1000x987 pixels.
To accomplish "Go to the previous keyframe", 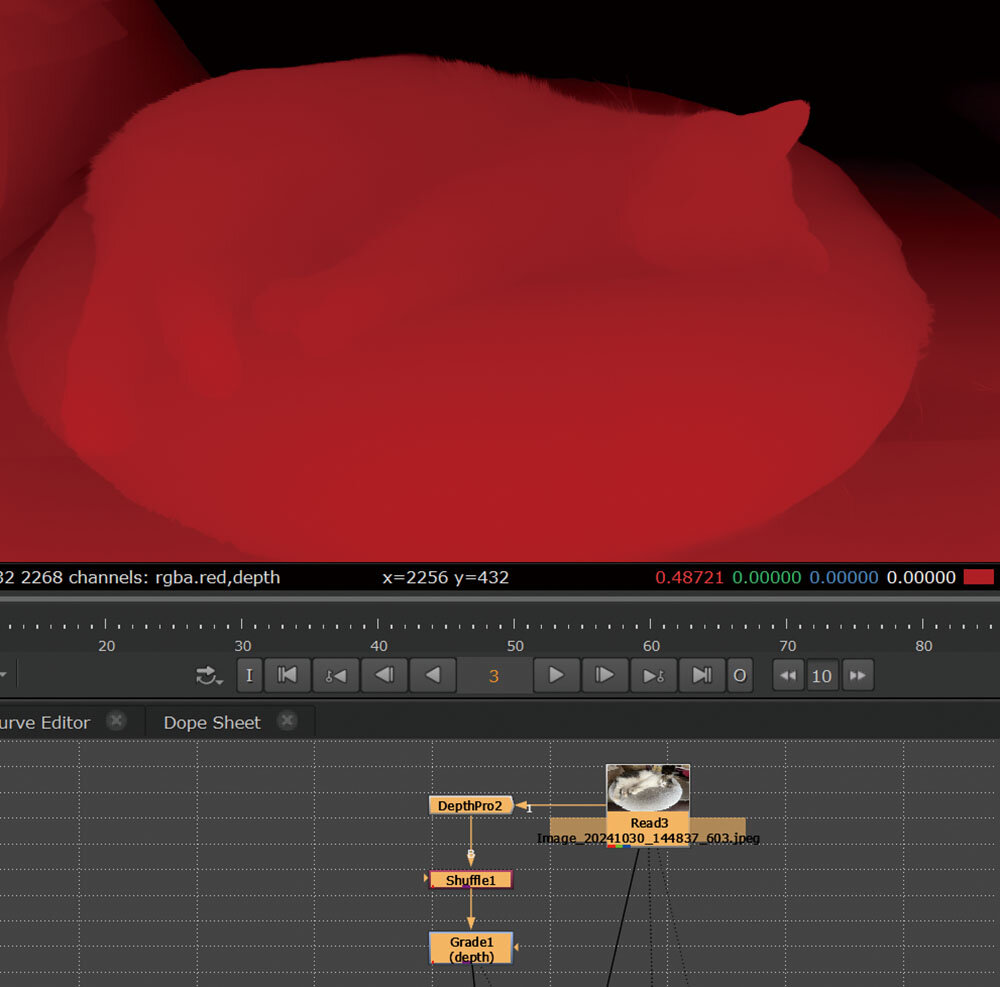I will [335, 676].
